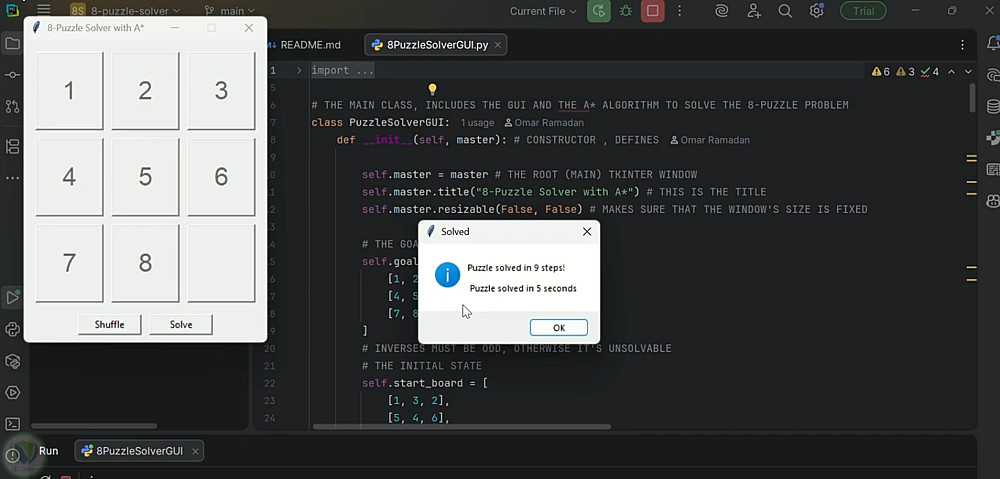This screenshot has height=479, width=1000.
Task: Open the PyCharm main hamburger menu
Action: pos(43,10)
